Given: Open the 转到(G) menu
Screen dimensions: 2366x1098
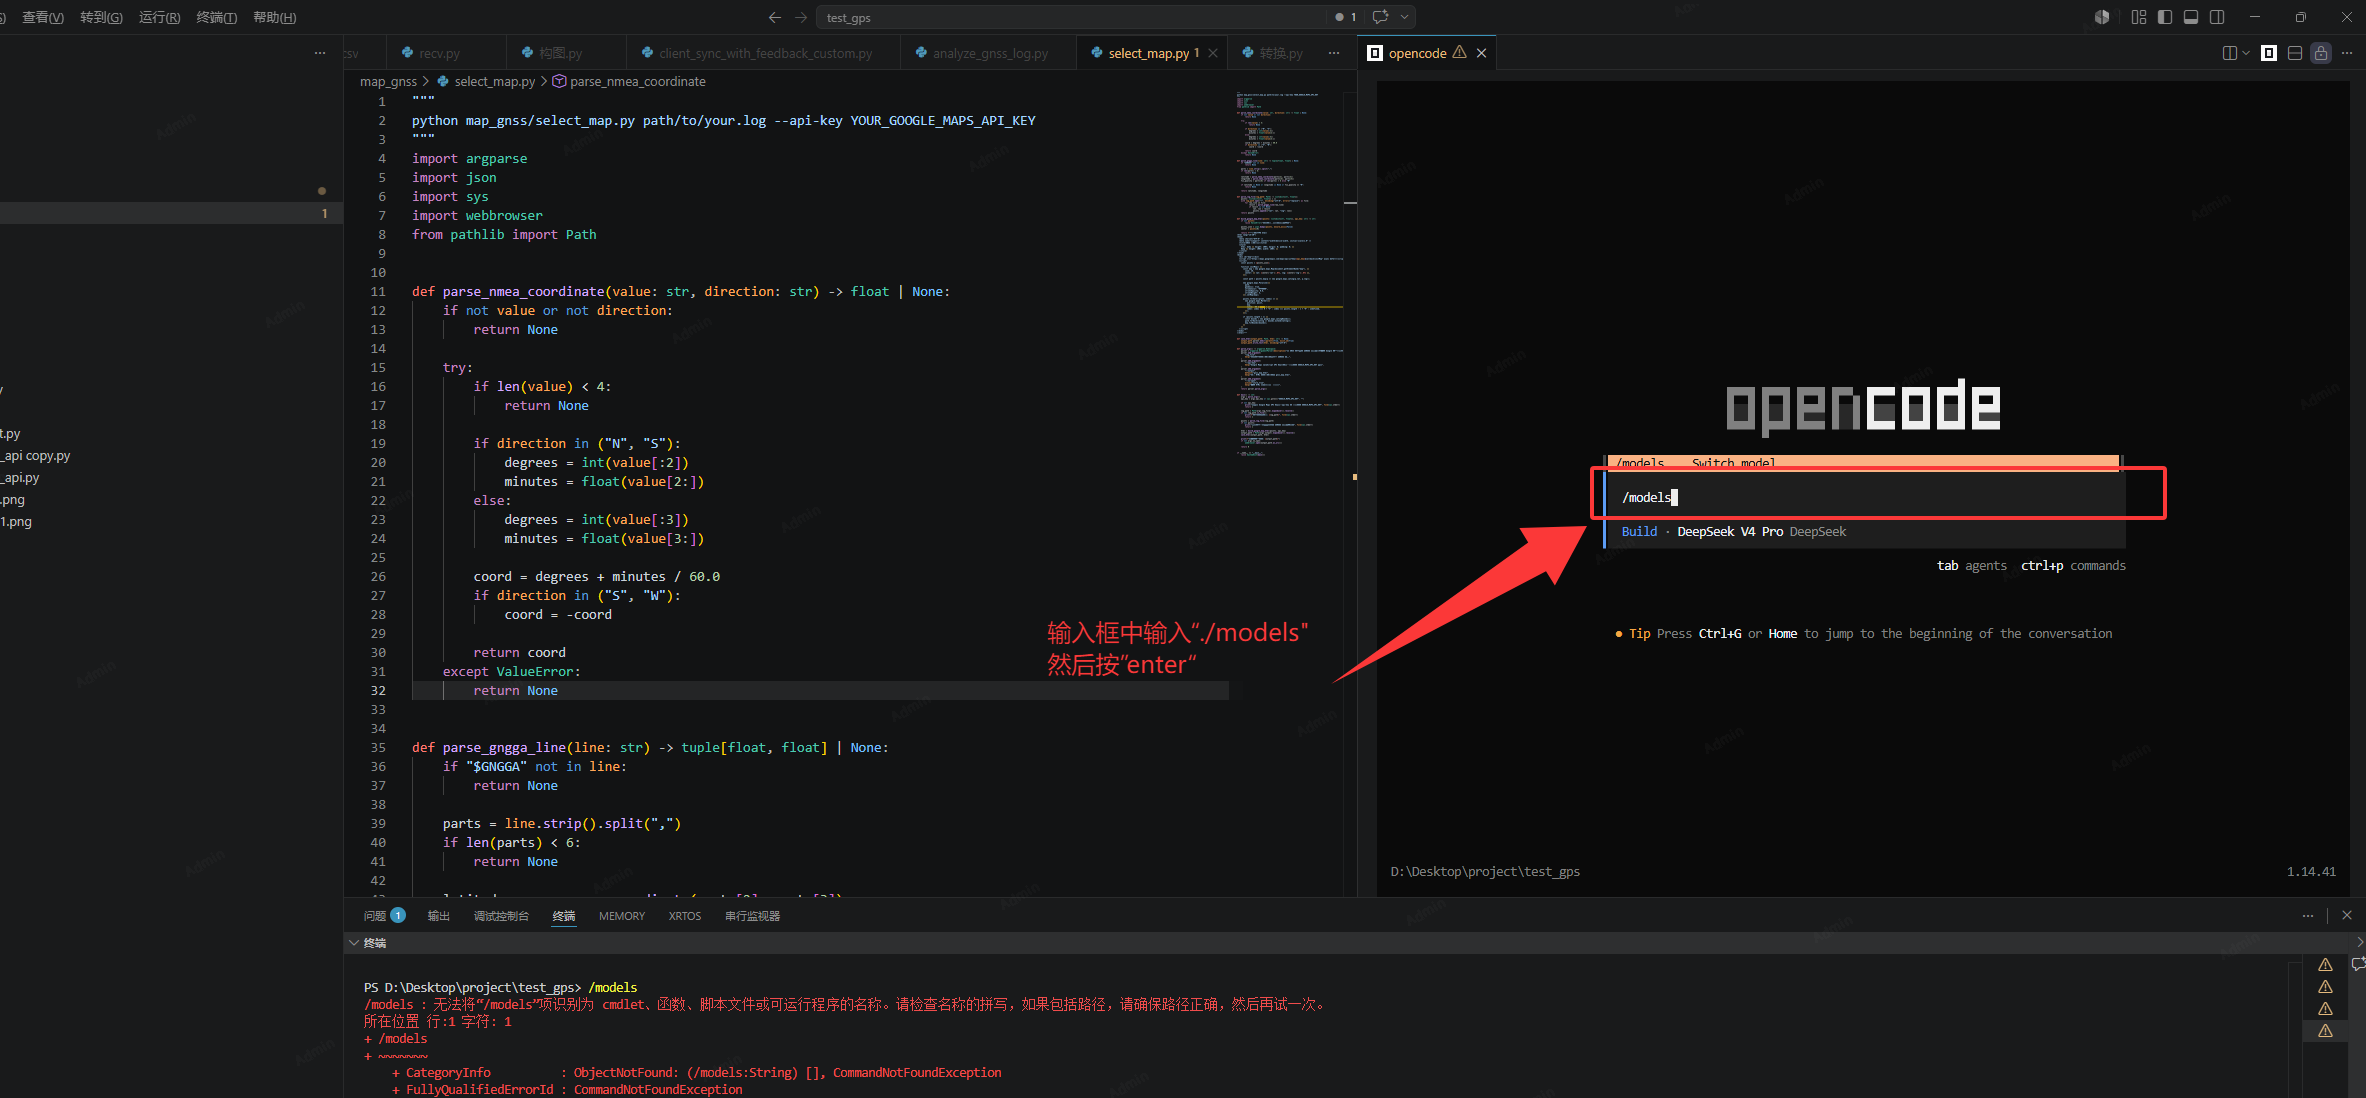Looking at the screenshot, I should [x=101, y=17].
